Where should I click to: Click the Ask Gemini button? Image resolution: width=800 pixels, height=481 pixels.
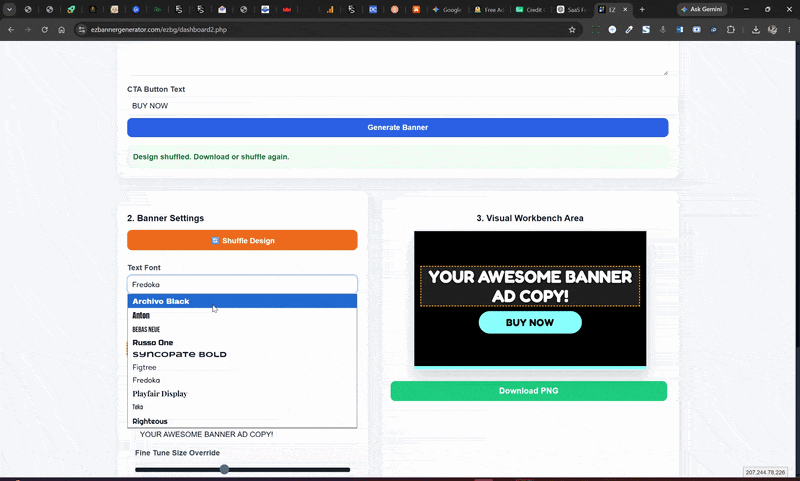click(x=702, y=9)
